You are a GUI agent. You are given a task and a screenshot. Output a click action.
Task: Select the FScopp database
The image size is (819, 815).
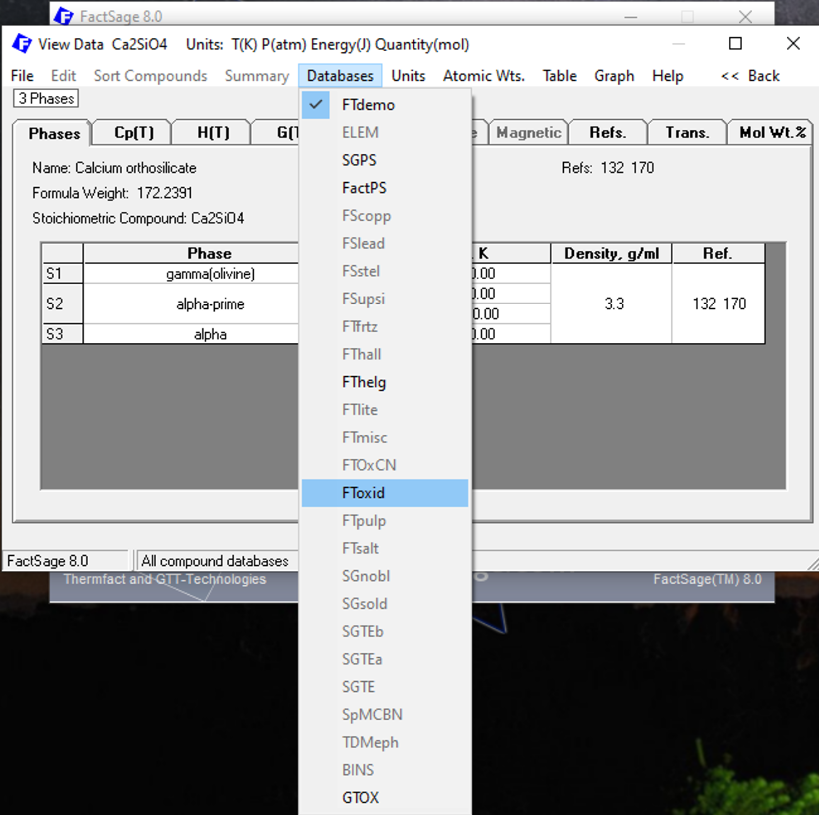pos(385,216)
